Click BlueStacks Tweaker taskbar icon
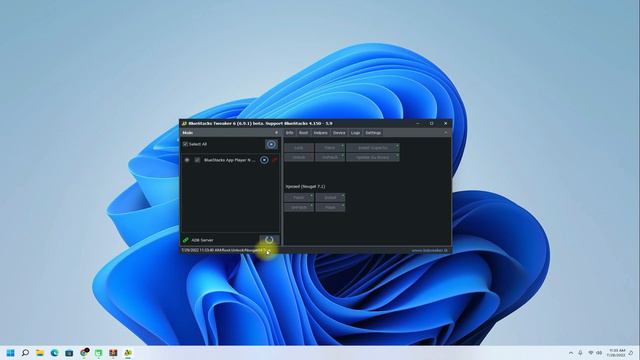The width and height of the screenshot is (640, 360). 128,353
